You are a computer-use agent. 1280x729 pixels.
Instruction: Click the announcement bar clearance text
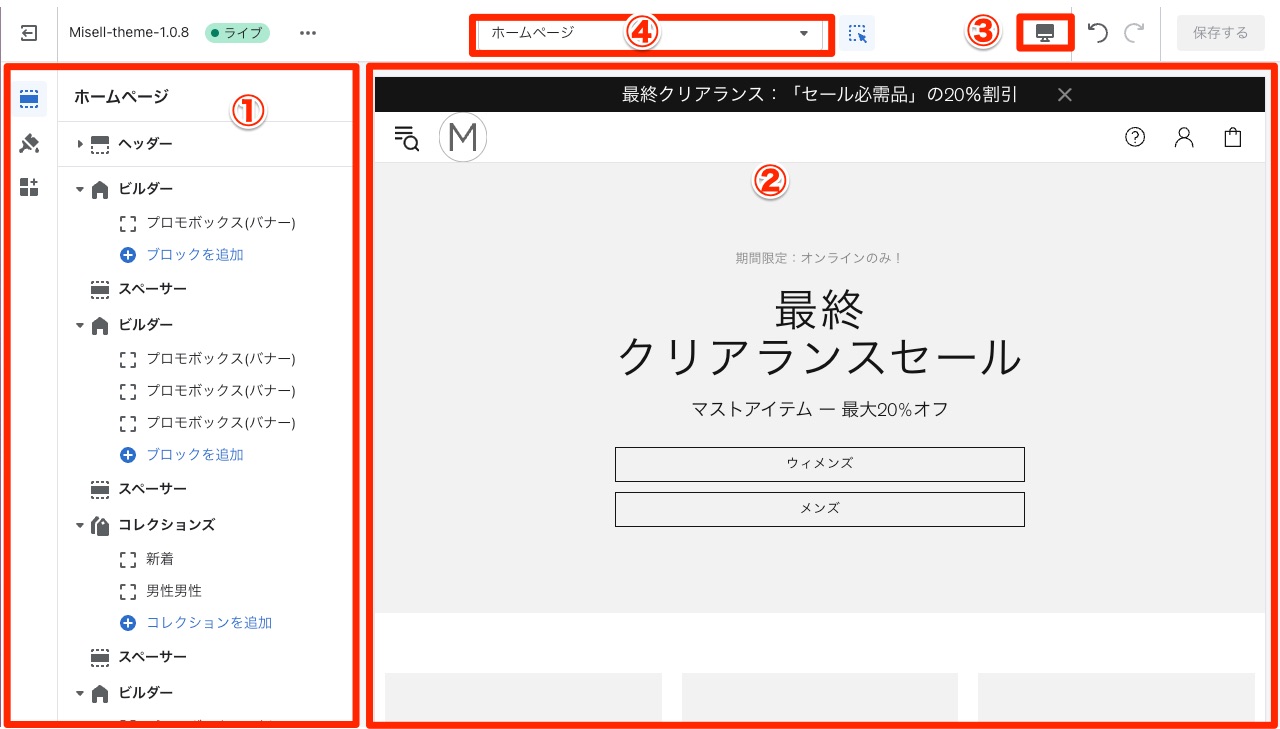point(820,95)
